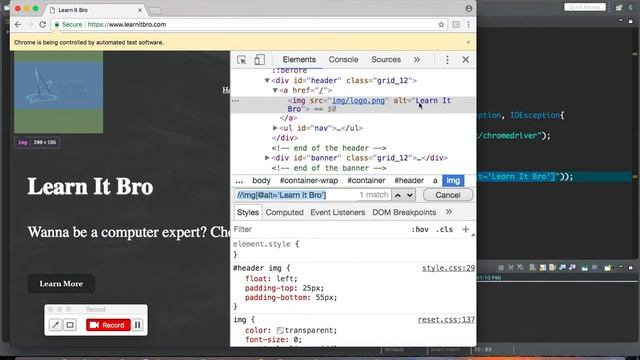Click the ellipsis beside the img row

point(236,101)
